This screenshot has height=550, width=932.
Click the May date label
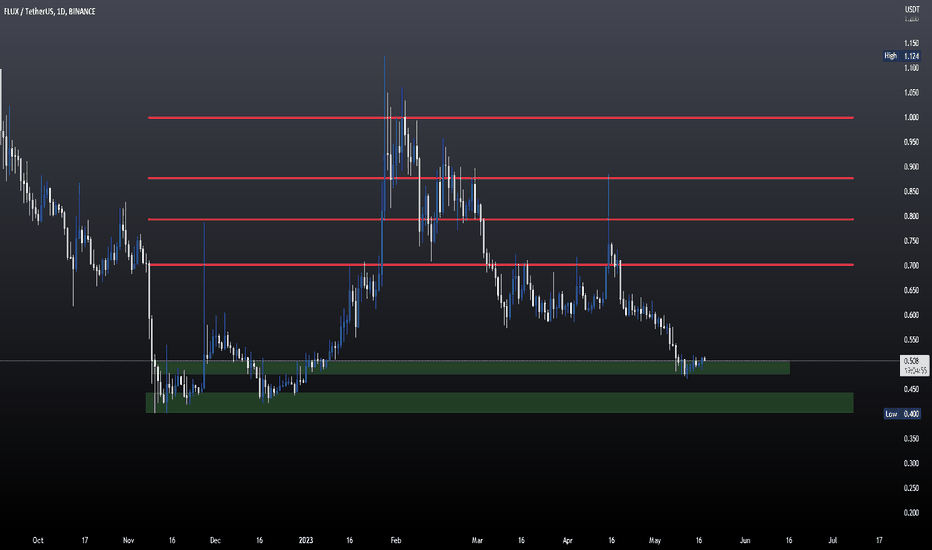(x=654, y=540)
